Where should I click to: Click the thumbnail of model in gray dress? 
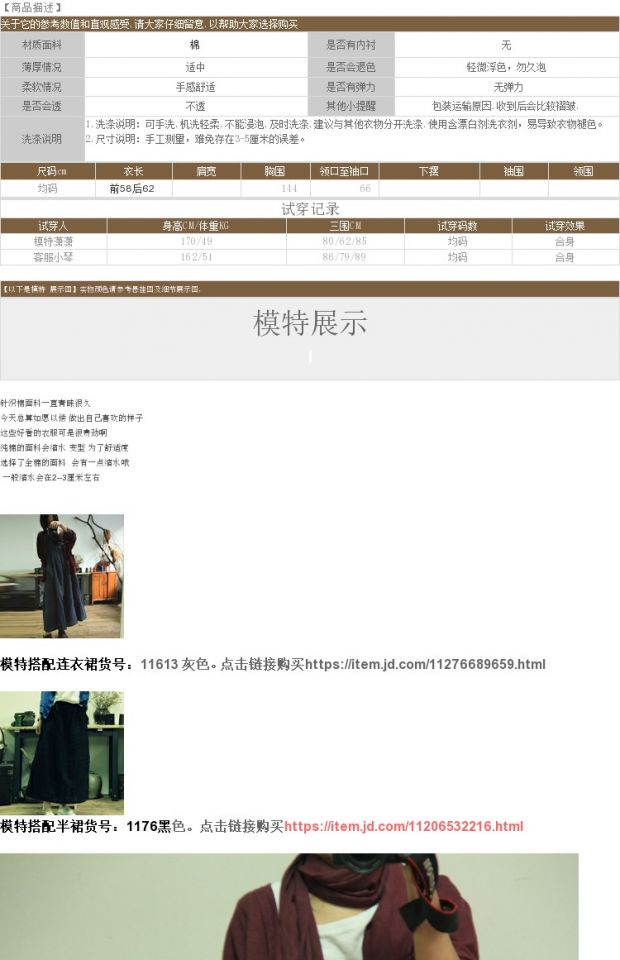(x=62, y=576)
